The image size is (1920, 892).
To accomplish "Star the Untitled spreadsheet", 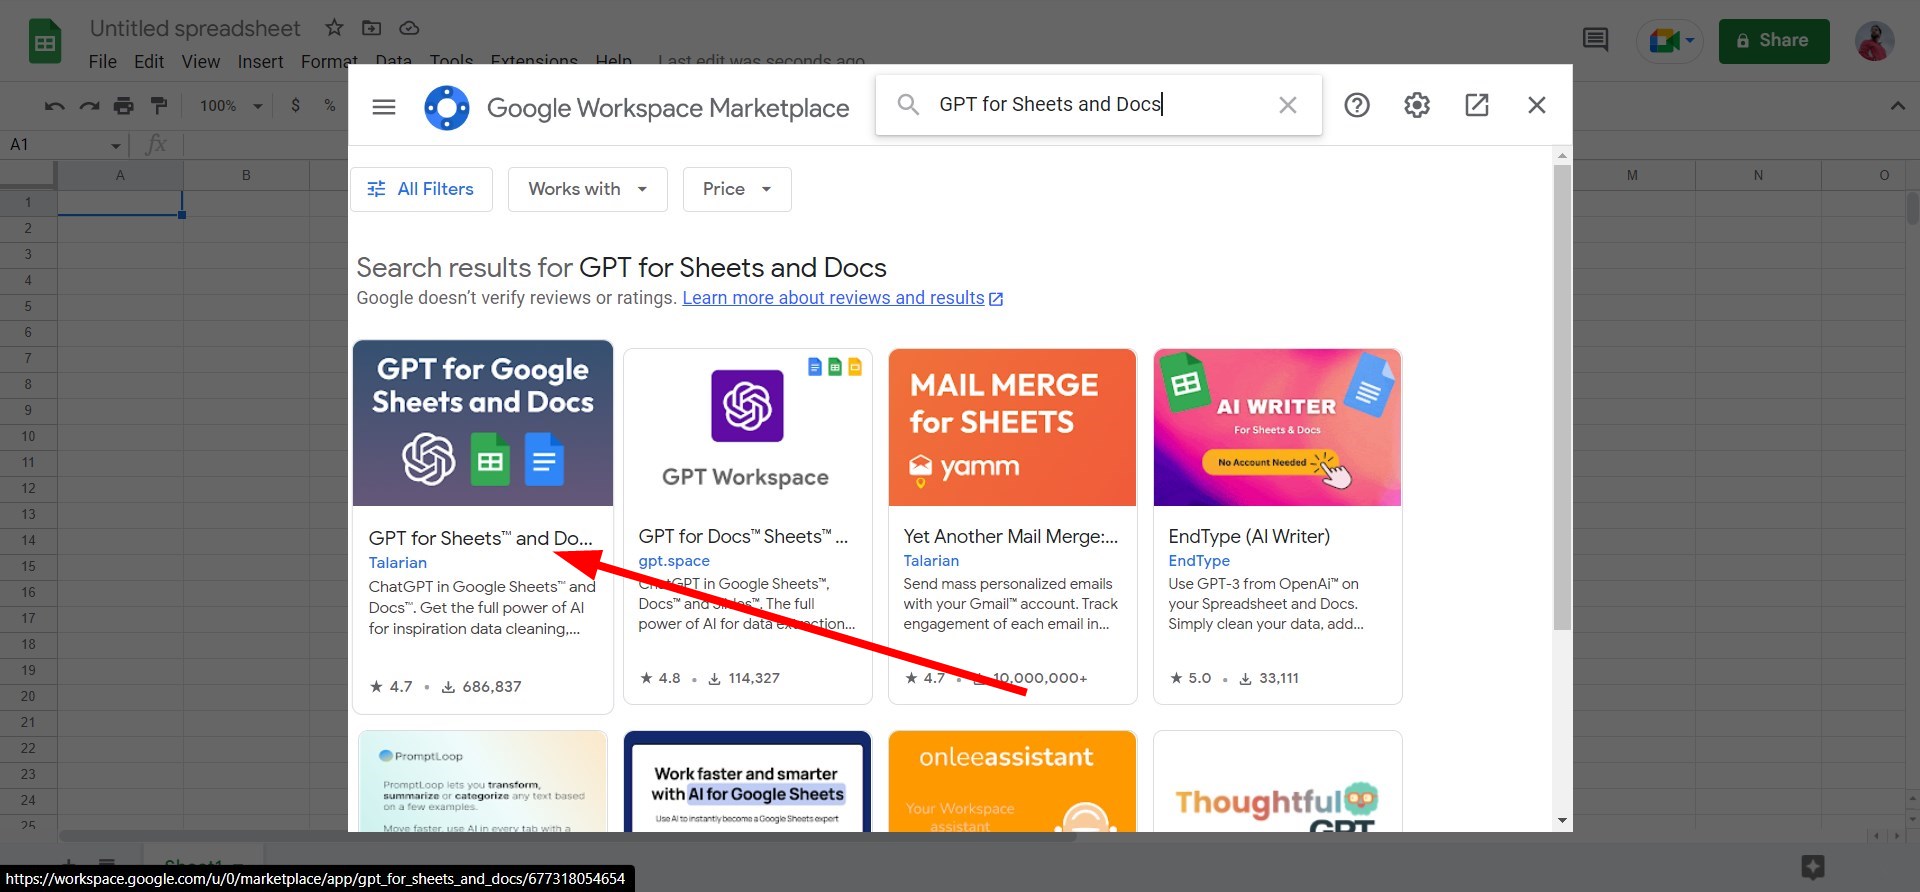I will point(334,28).
